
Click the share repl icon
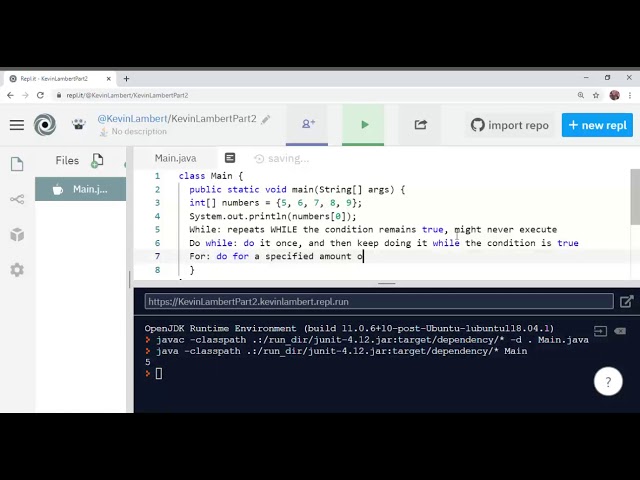(x=420, y=124)
